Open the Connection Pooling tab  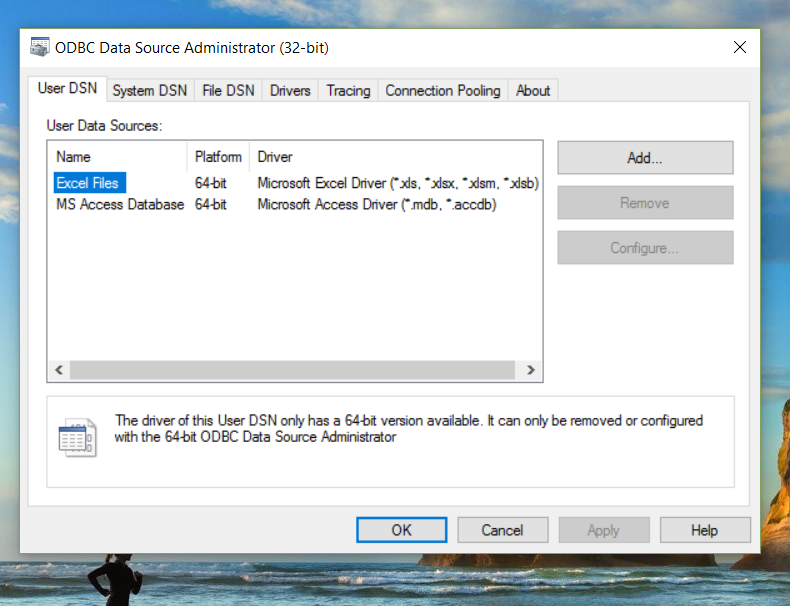(442, 90)
